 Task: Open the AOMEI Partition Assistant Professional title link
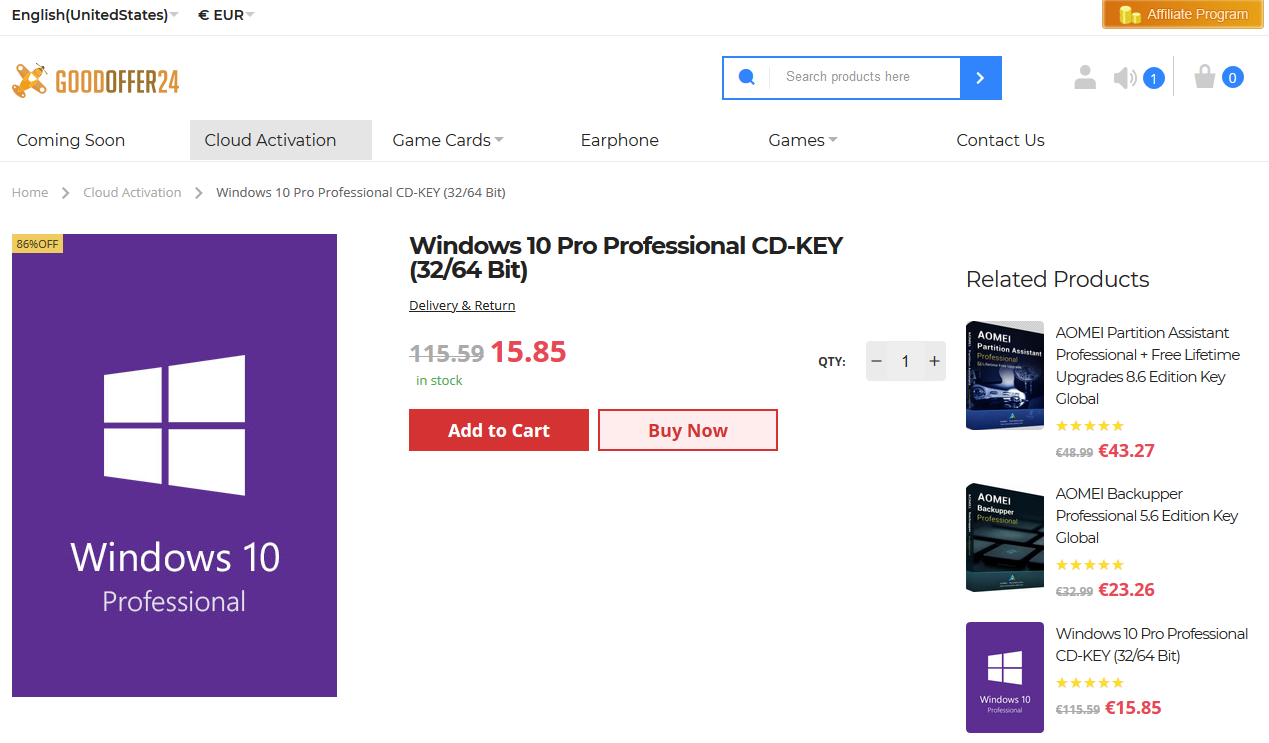[x=1148, y=365]
